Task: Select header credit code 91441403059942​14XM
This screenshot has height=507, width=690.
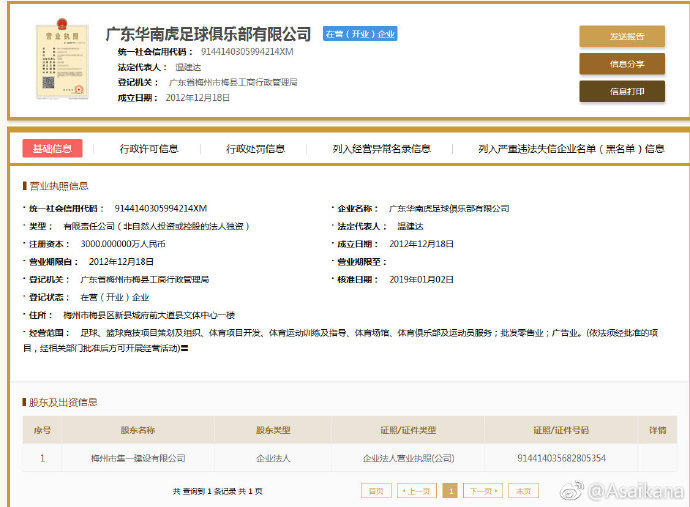Action: [247, 51]
